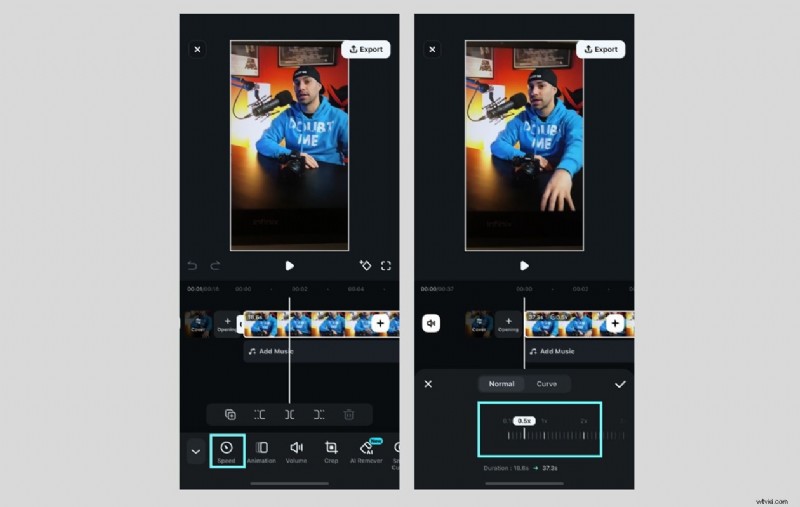Open the AI Remover tool

pyautogui.click(x=366, y=449)
